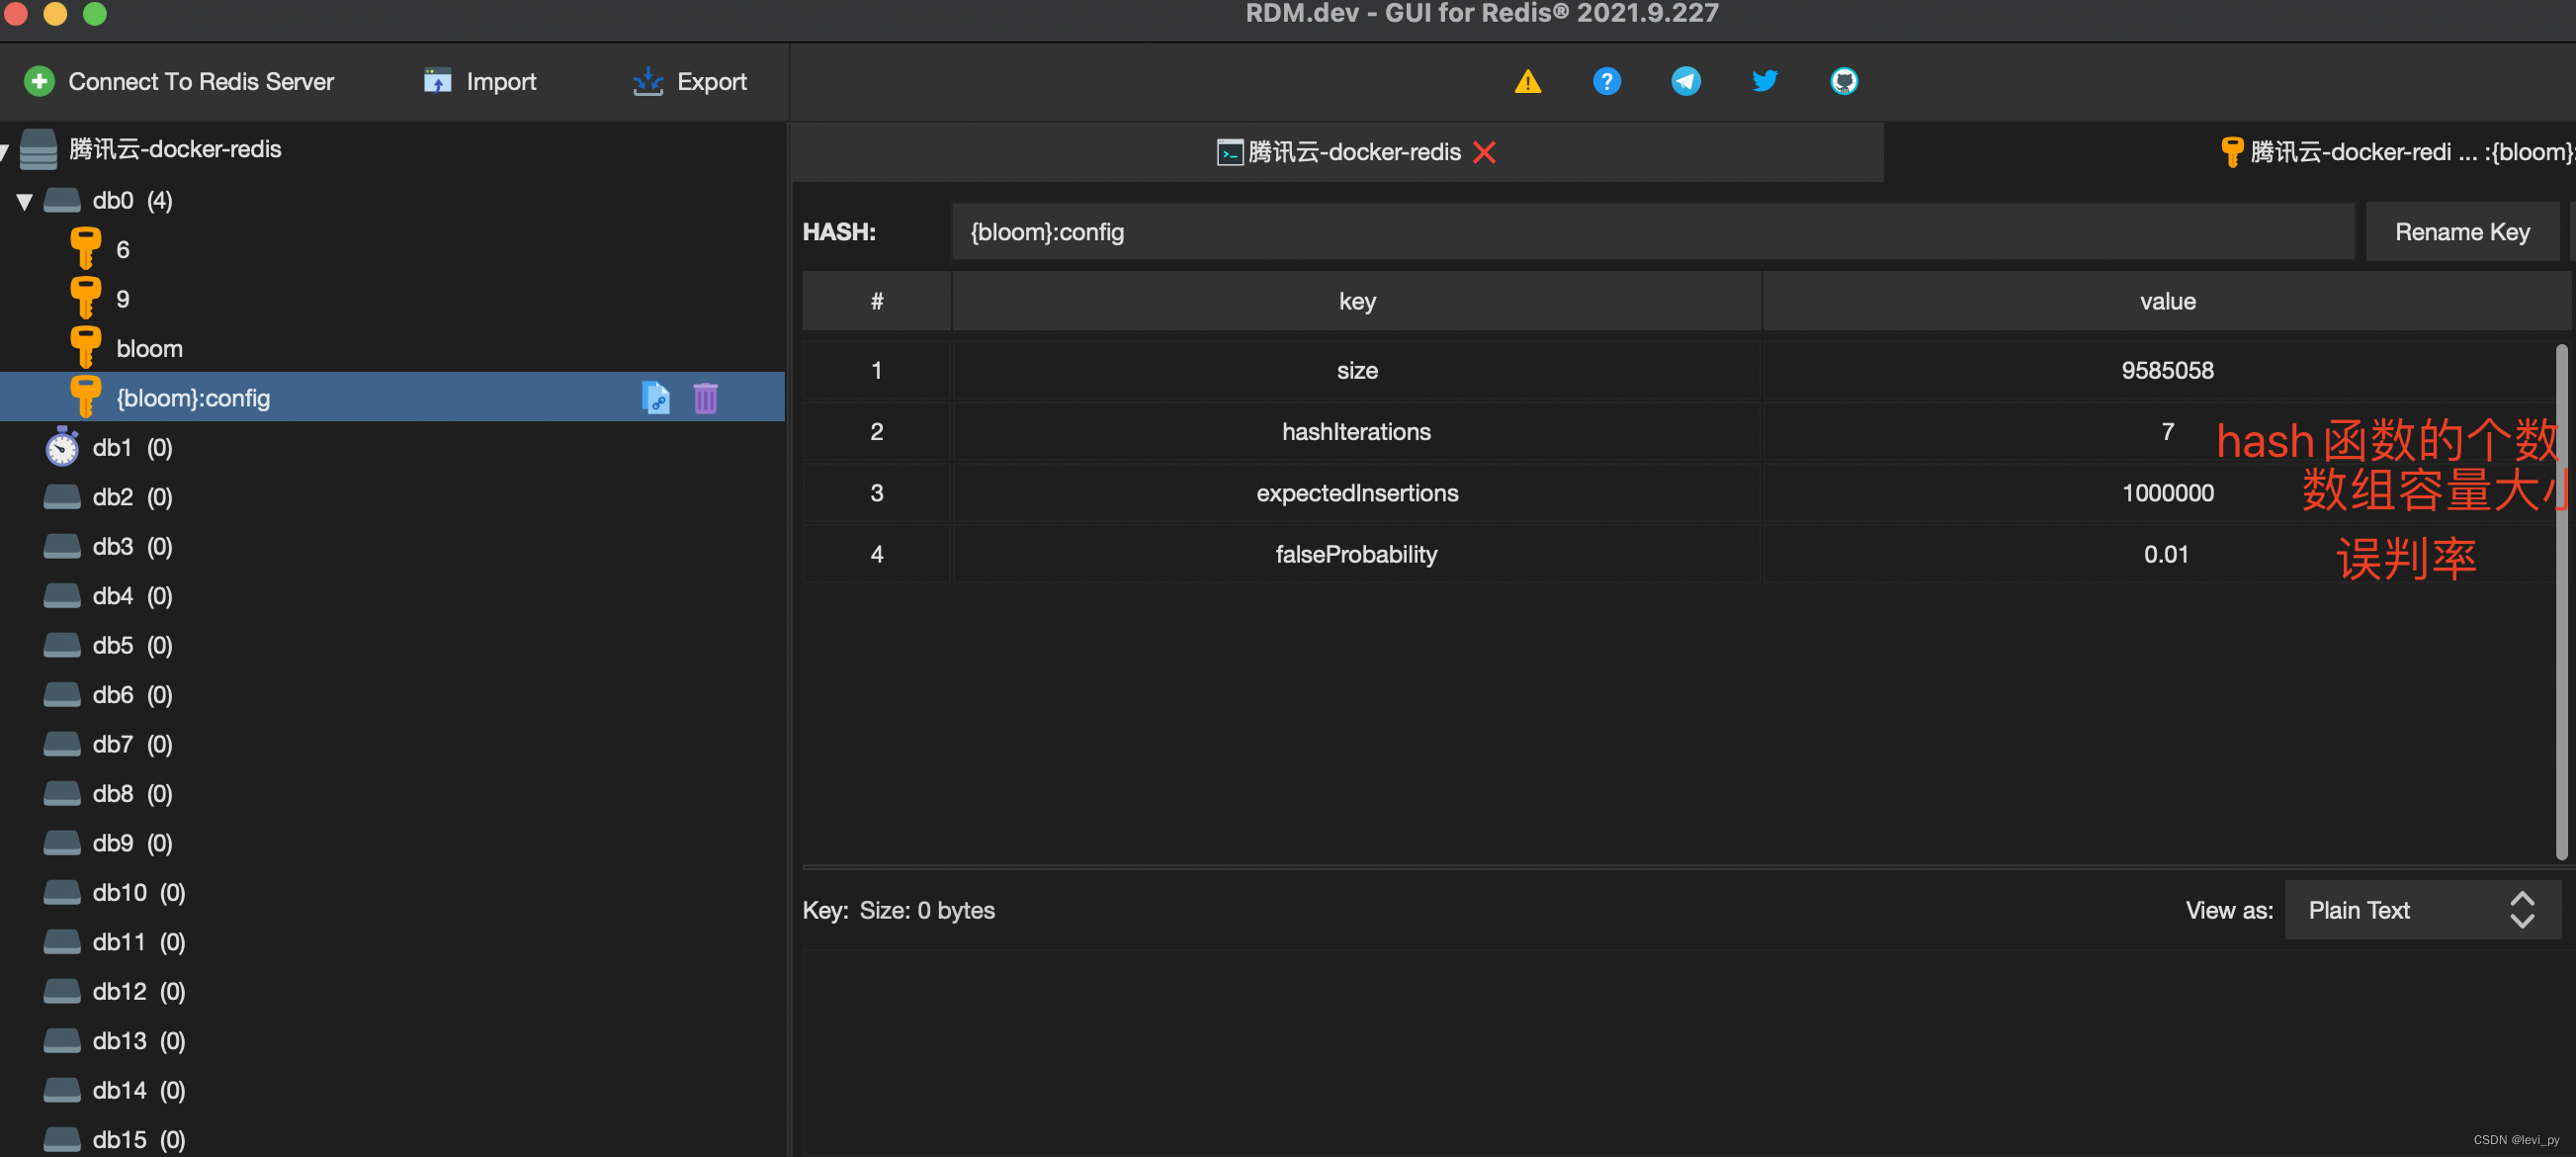Open the blue help question mark icon
The height and width of the screenshot is (1157, 2576).
point(1606,81)
